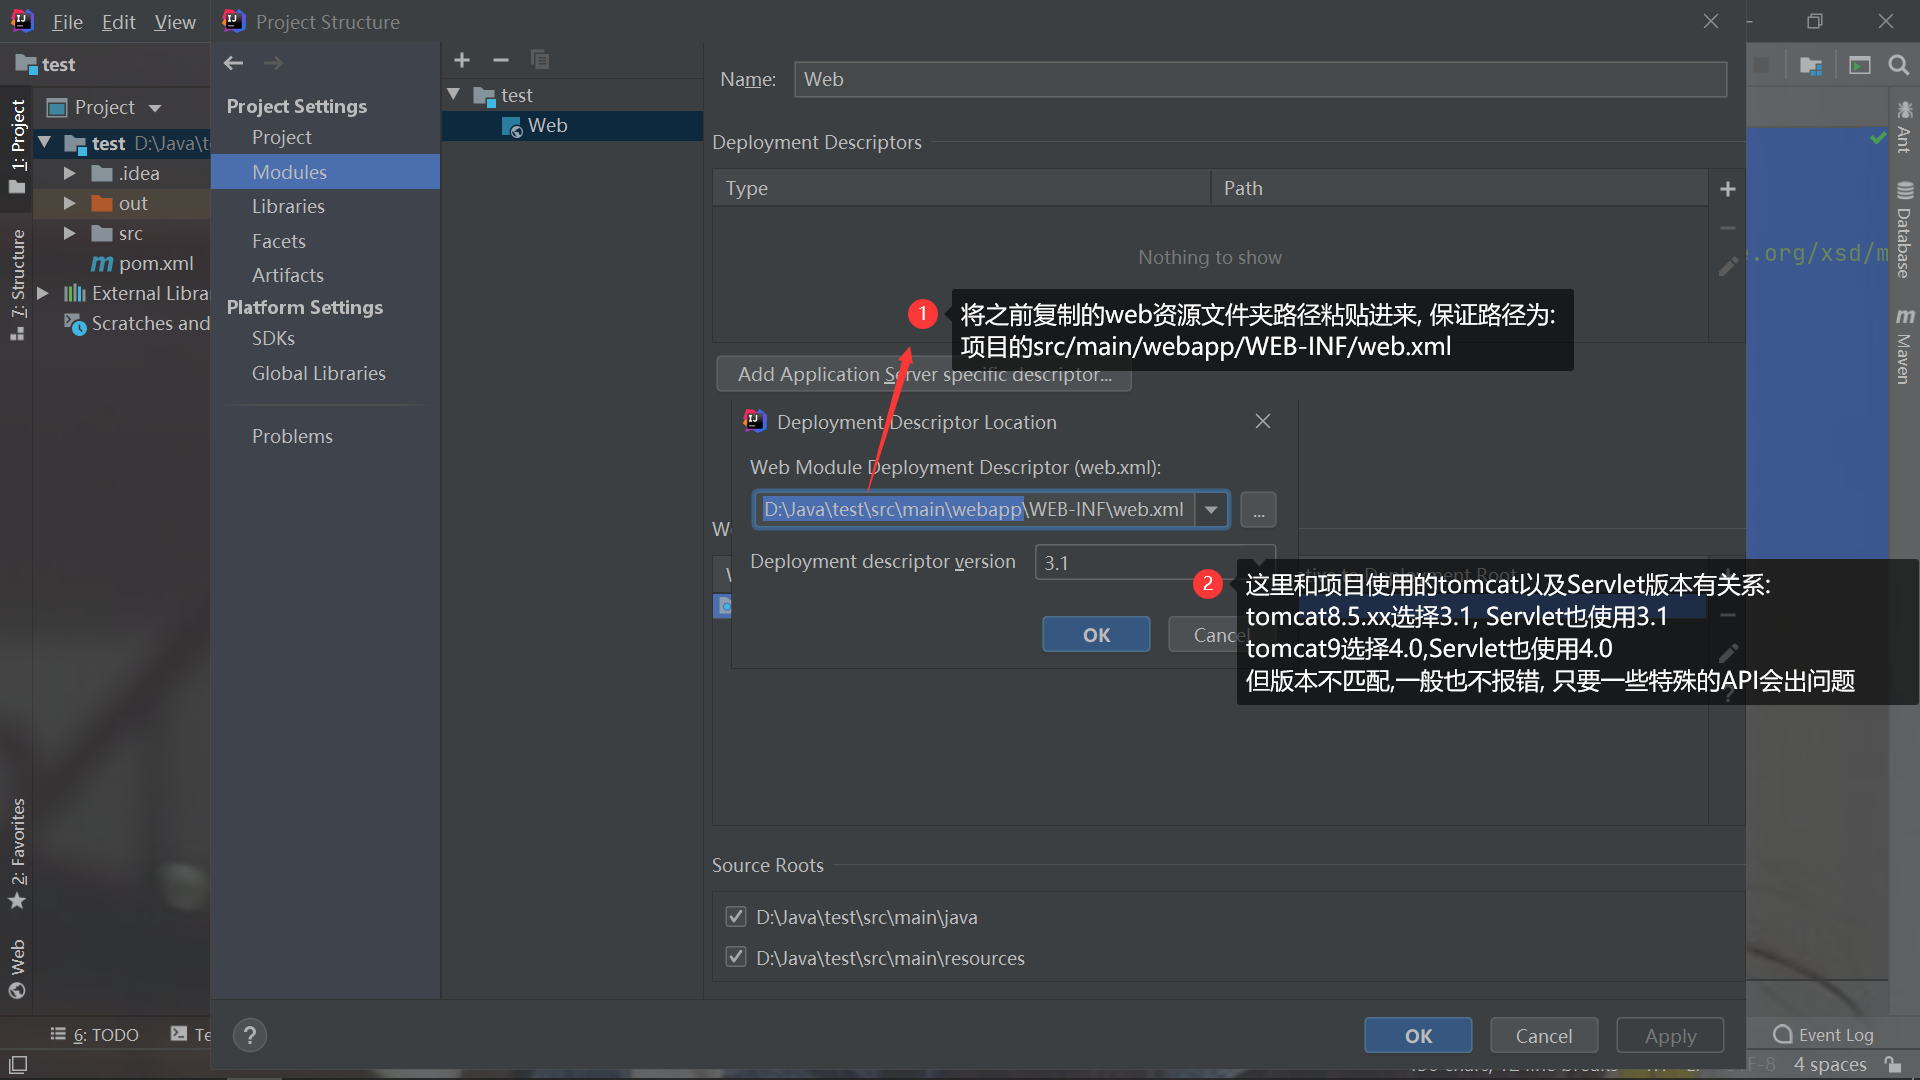The image size is (1920, 1080).
Task: Click the Name text field
Action: pyautogui.click(x=1260, y=79)
